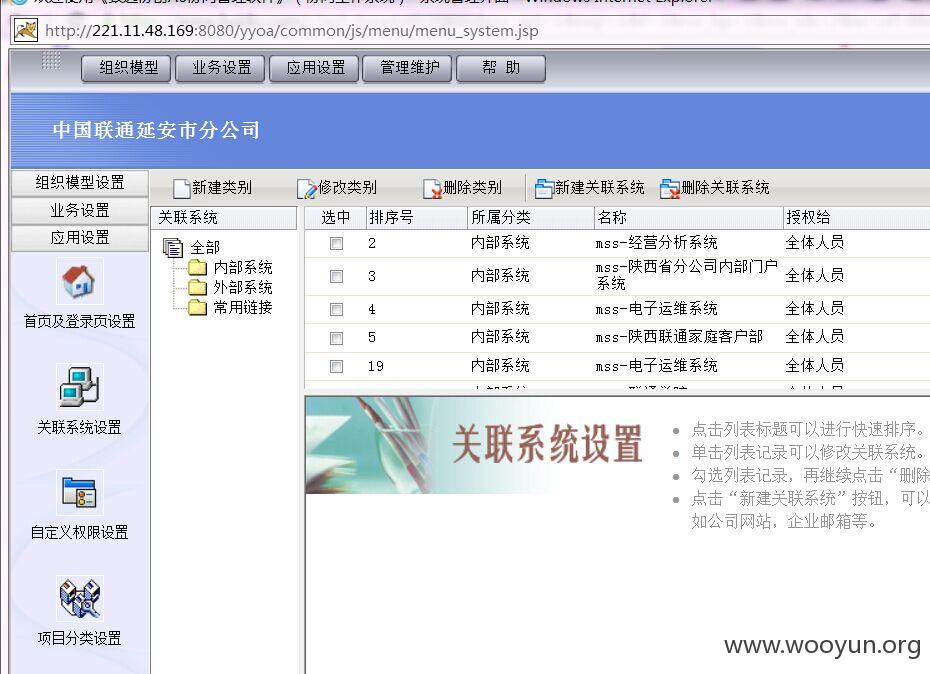The height and width of the screenshot is (674, 930).
Task: Select the 内部系统 tree folder
Action: tap(243, 268)
